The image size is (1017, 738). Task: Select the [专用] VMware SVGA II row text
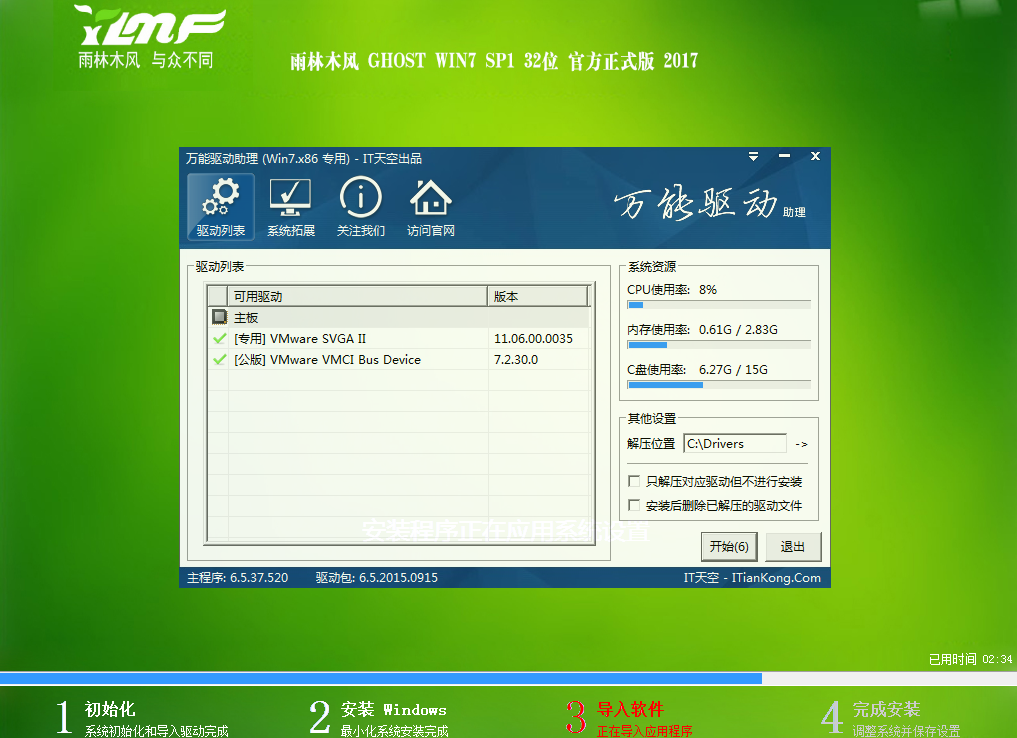coord(300,339)
